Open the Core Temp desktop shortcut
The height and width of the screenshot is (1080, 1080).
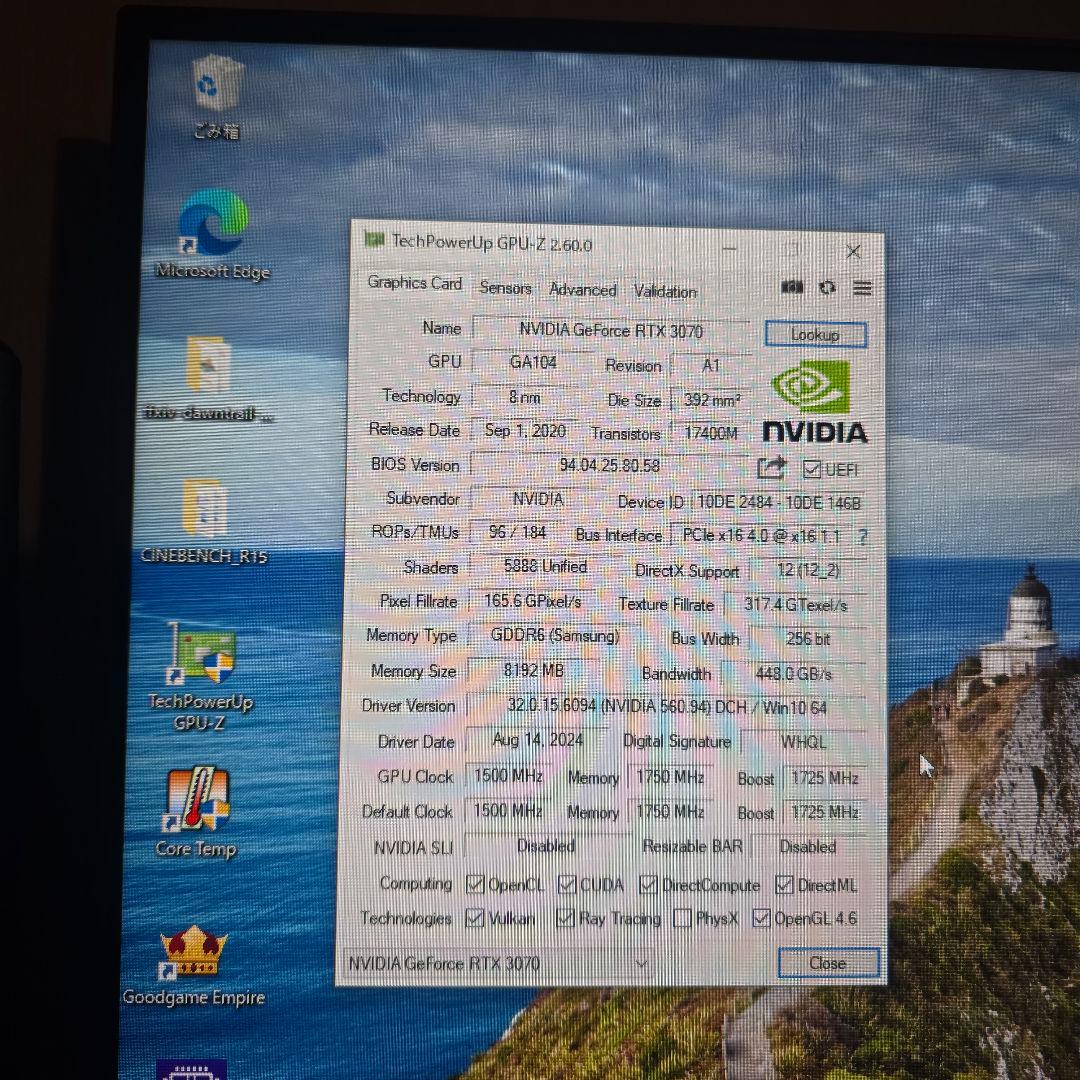pos(196,799)
